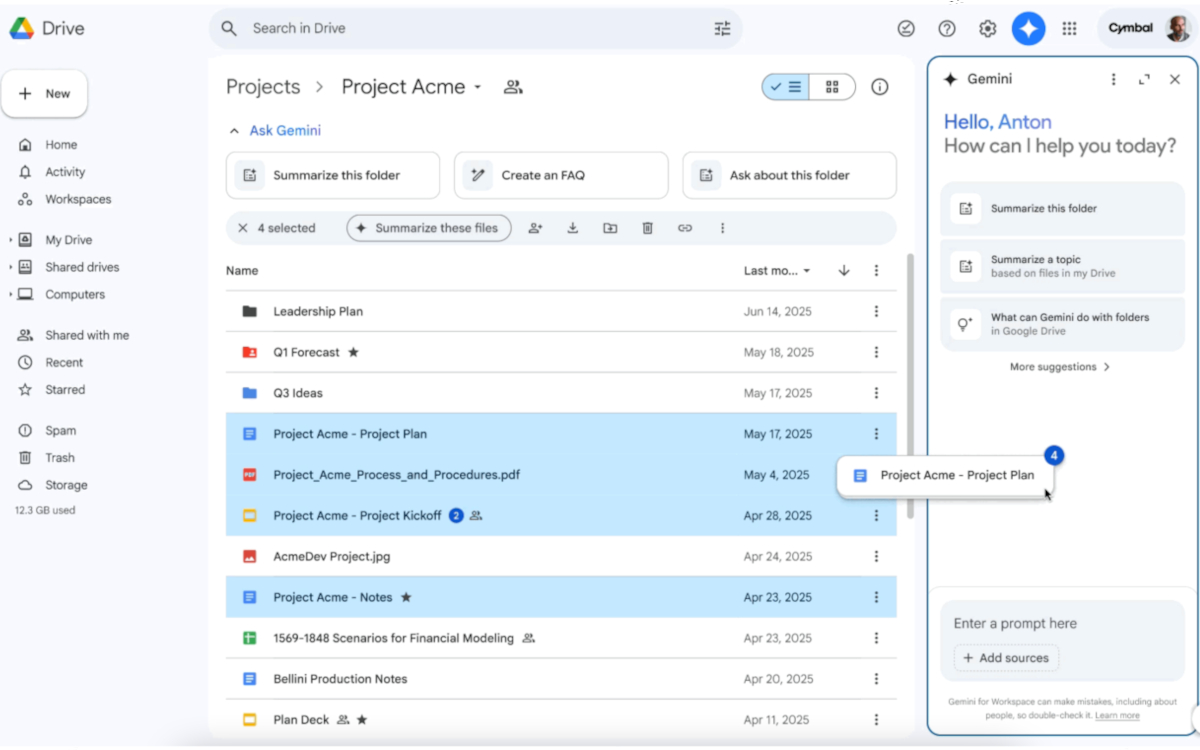Open Workspaces in the sidebar
The image size is (1200, 750).
(x=77, y=199)
